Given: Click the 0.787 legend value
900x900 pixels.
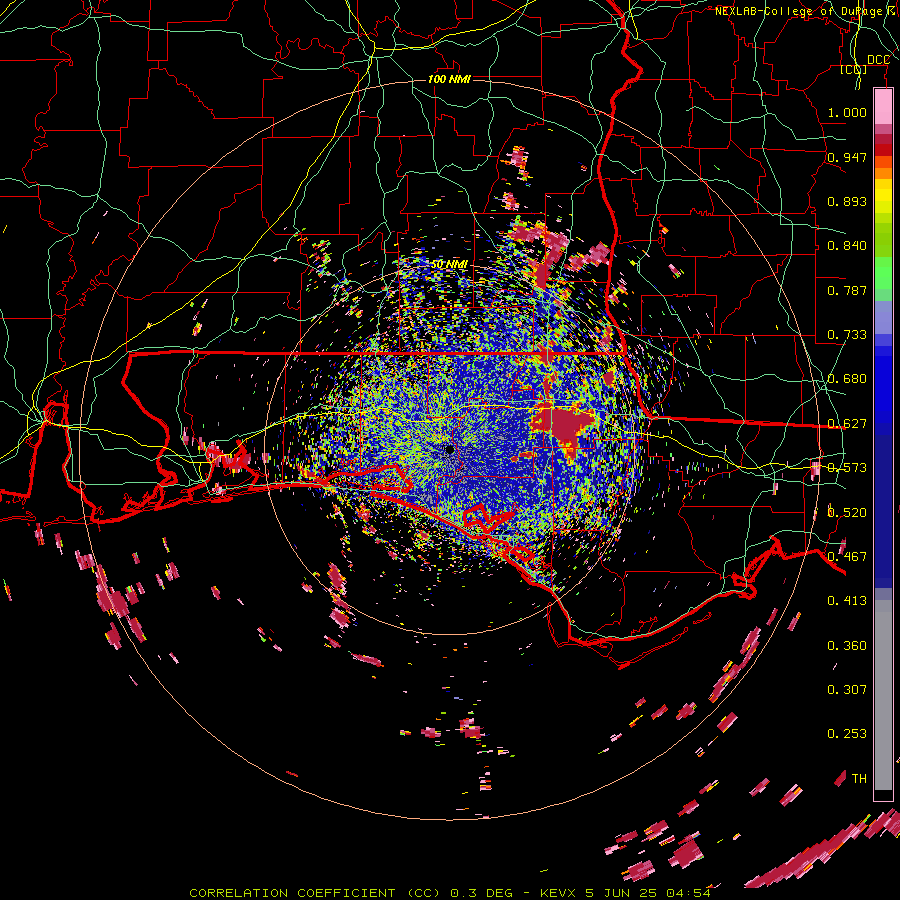Looking at the screenshot, I should click(847, 290).
